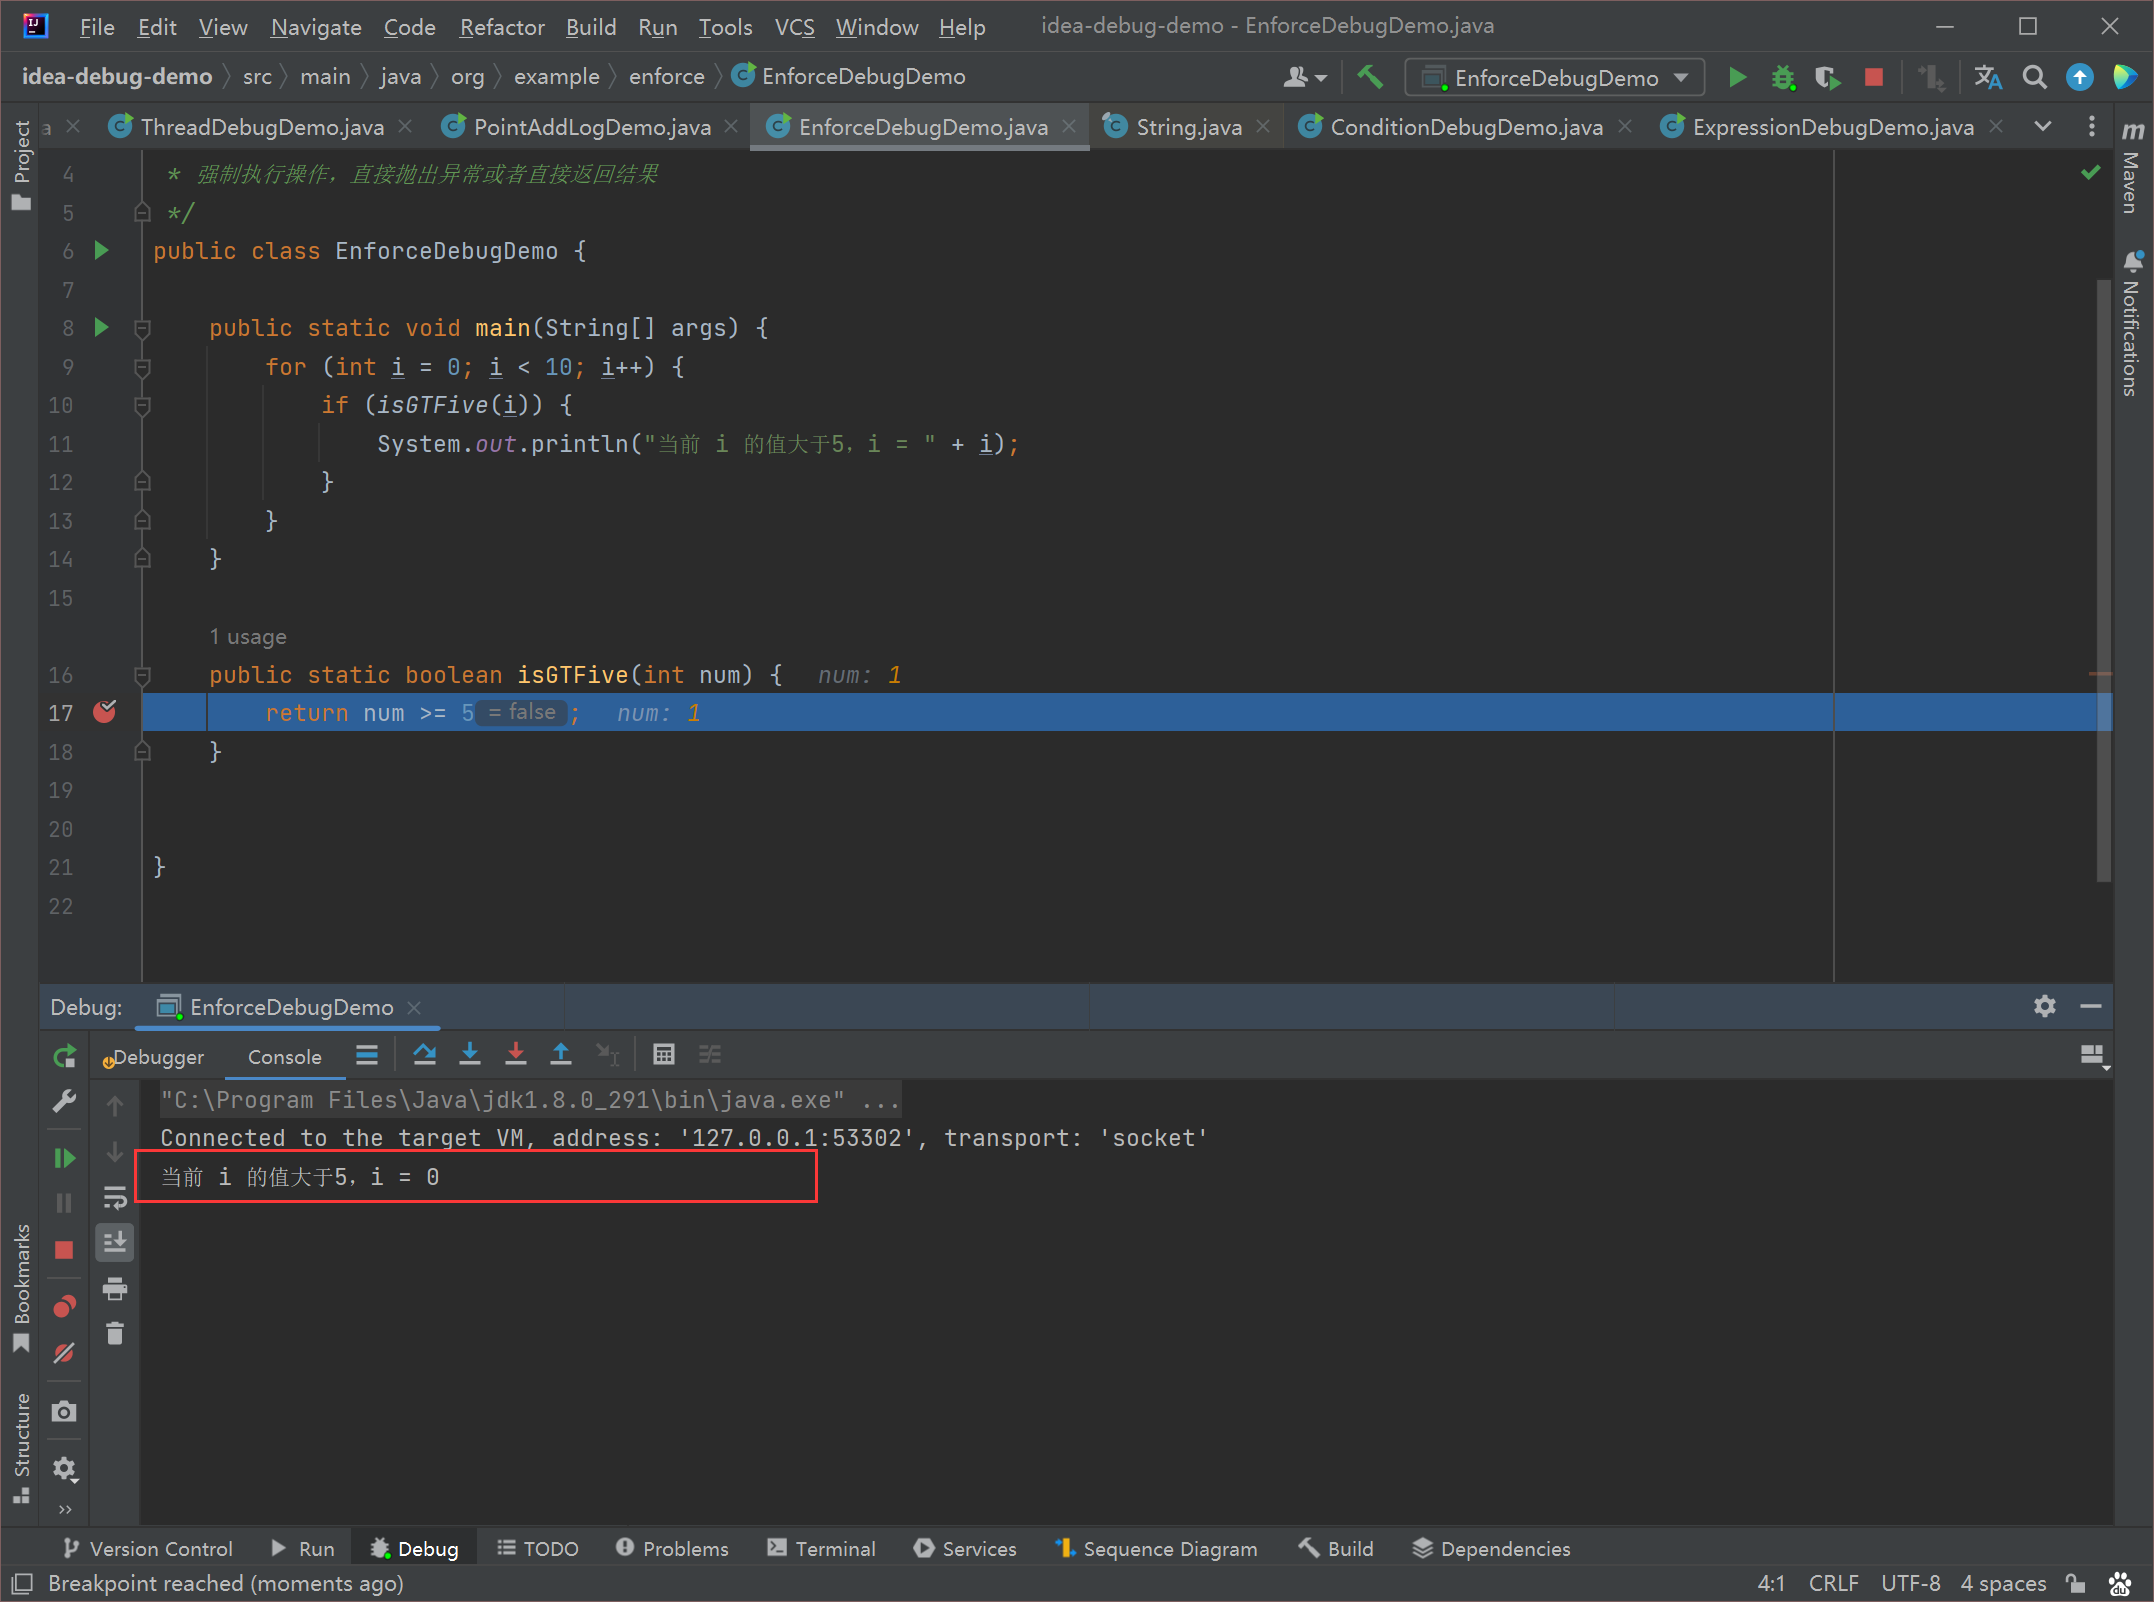Switch to ConditionDebugDemo.java tab
Screen dimensions: 2154x1602
coord(1465,127)
